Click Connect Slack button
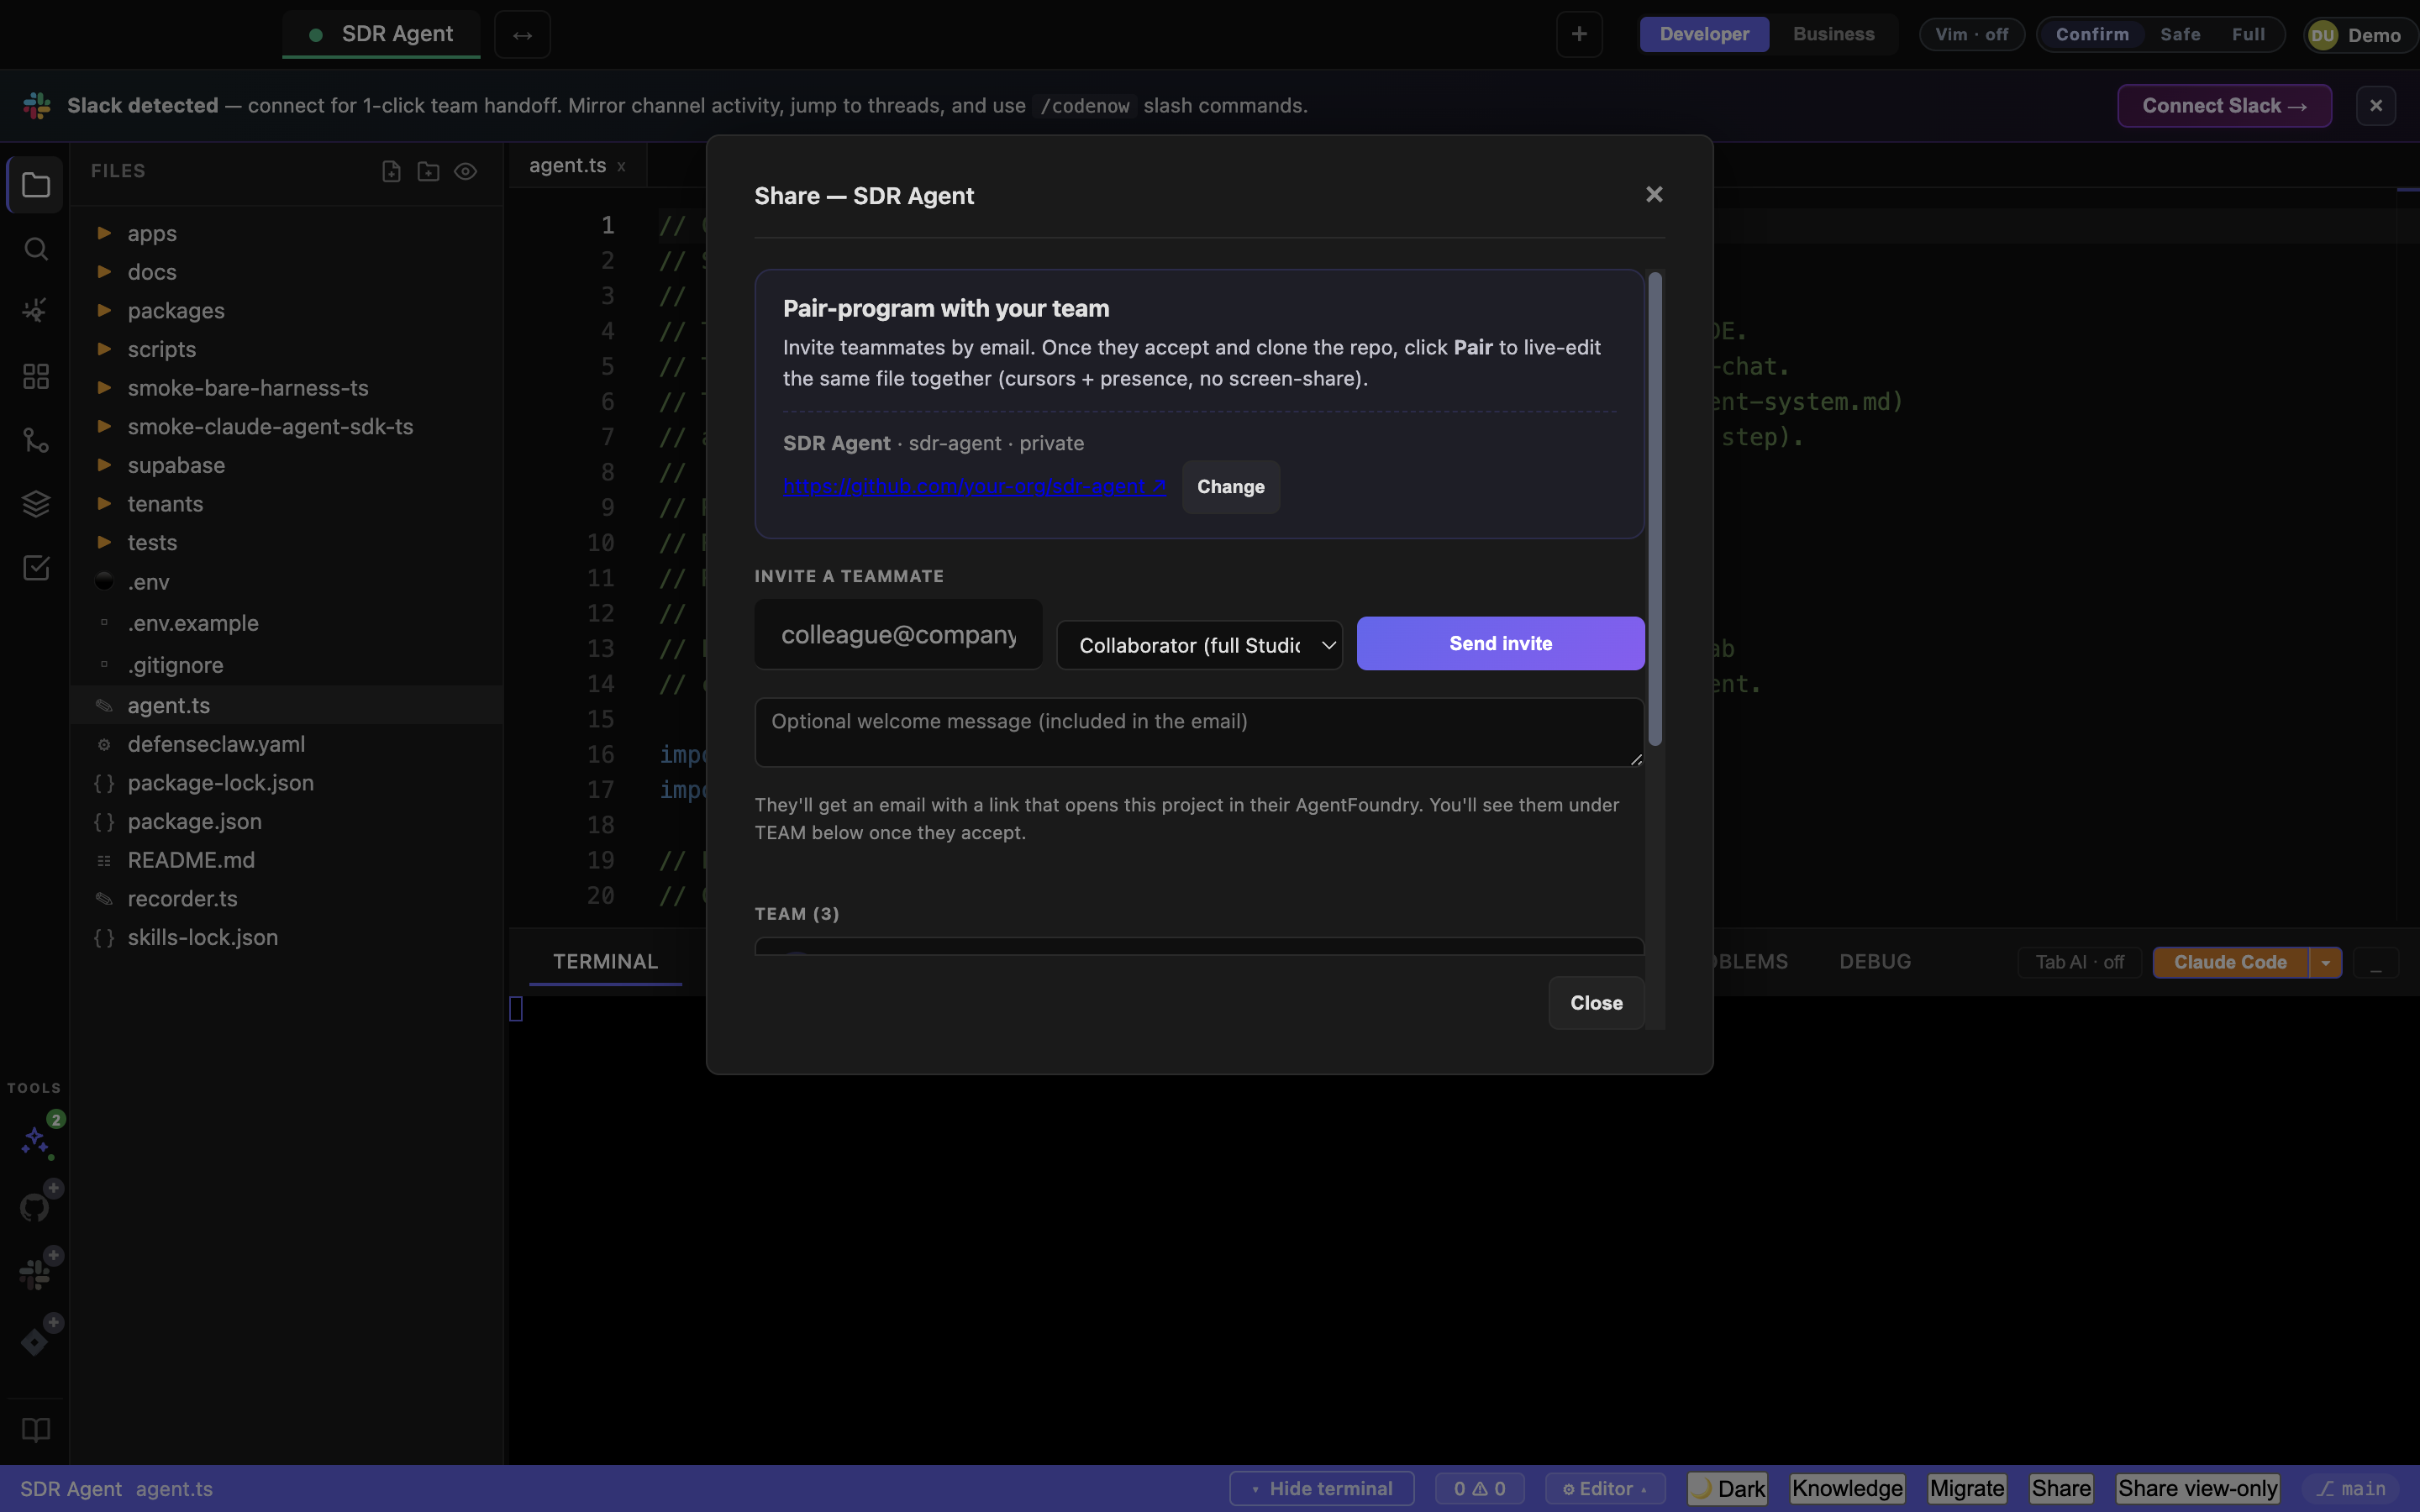The image size is (2420, 1512). click(x=2224, y=106)
